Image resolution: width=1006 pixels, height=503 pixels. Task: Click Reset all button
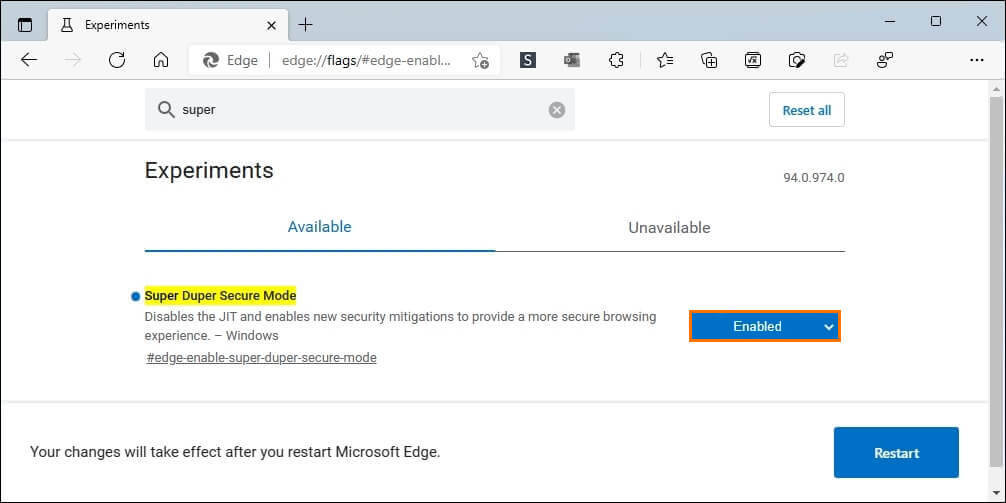click(x=806, y=110)
